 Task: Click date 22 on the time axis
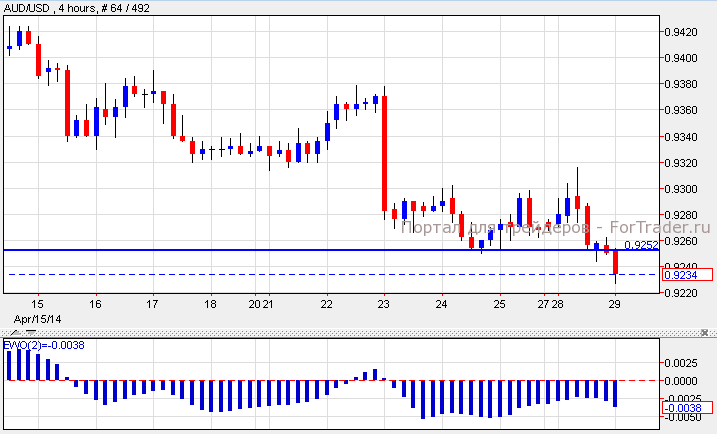[x=326, y=304]
